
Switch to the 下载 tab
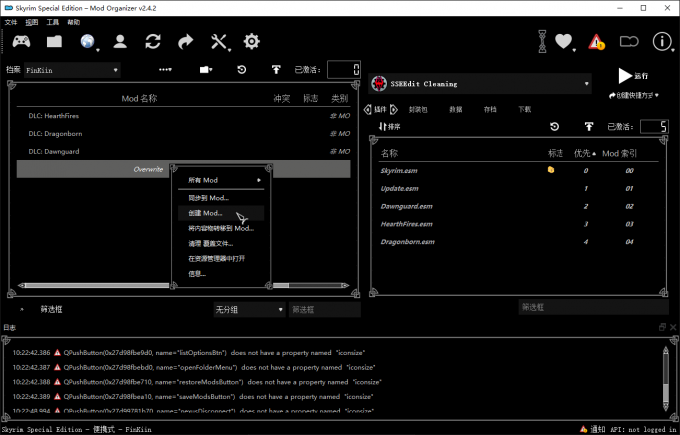525,109
